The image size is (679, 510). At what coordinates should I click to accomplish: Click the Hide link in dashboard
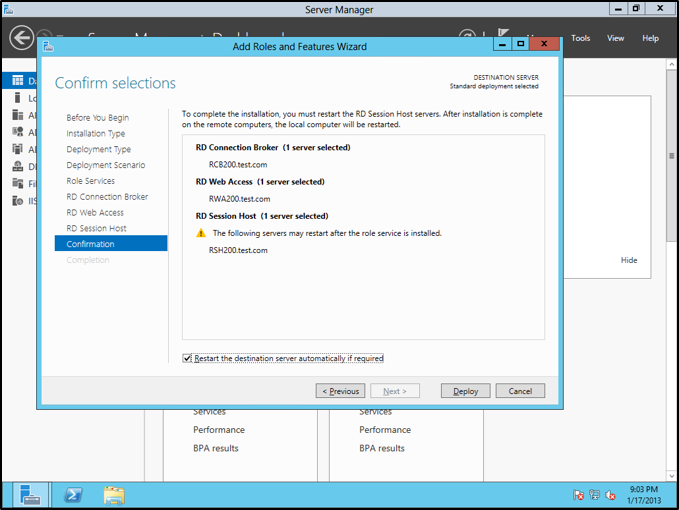click(628, 260)
